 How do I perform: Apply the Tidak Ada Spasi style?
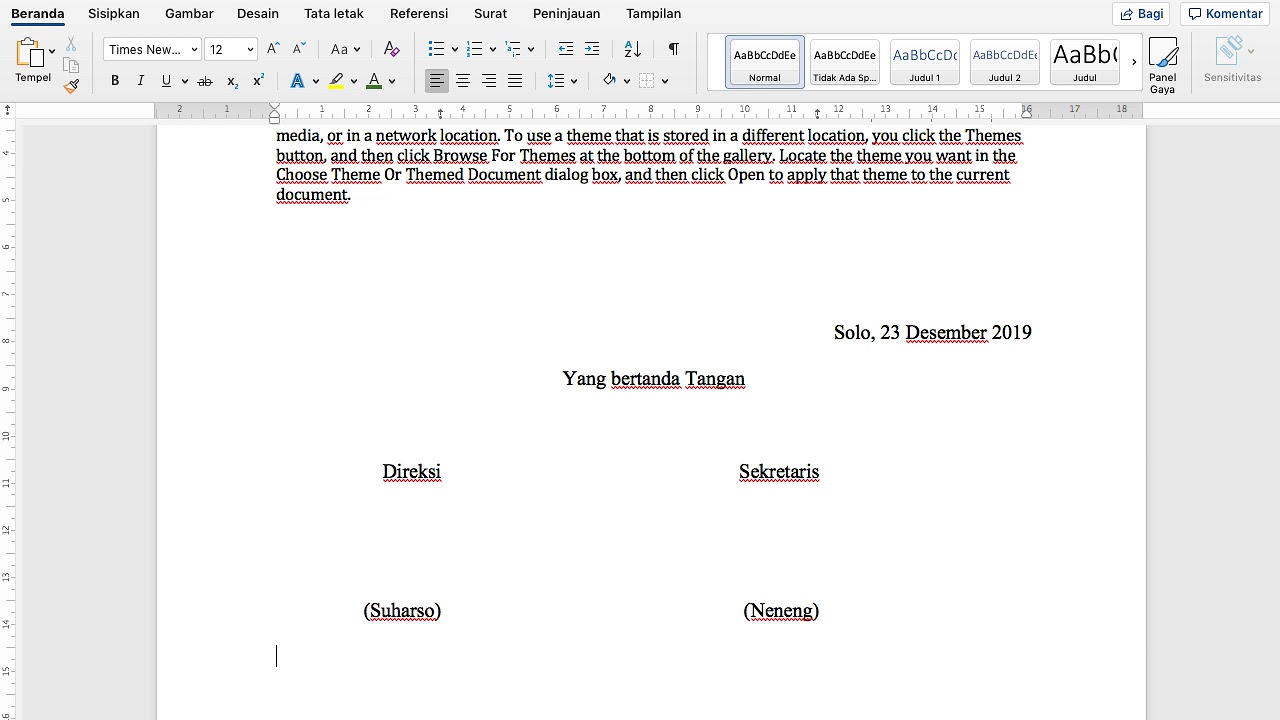click(845, 62)
